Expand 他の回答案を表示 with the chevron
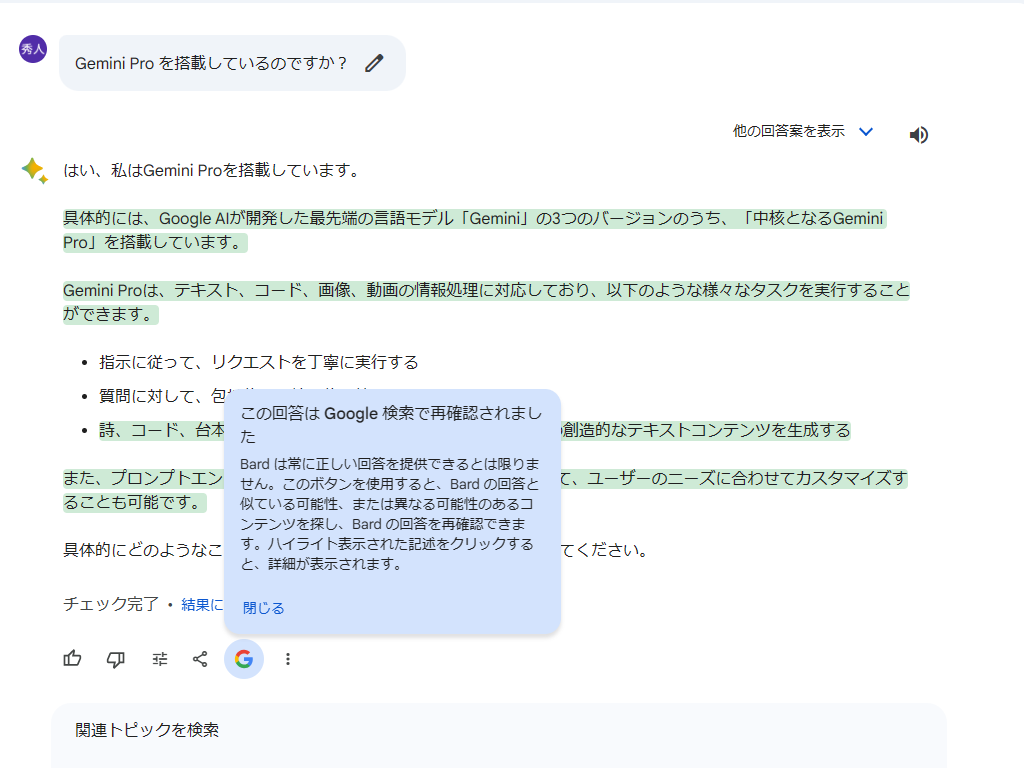 click(x=866, y=131)
